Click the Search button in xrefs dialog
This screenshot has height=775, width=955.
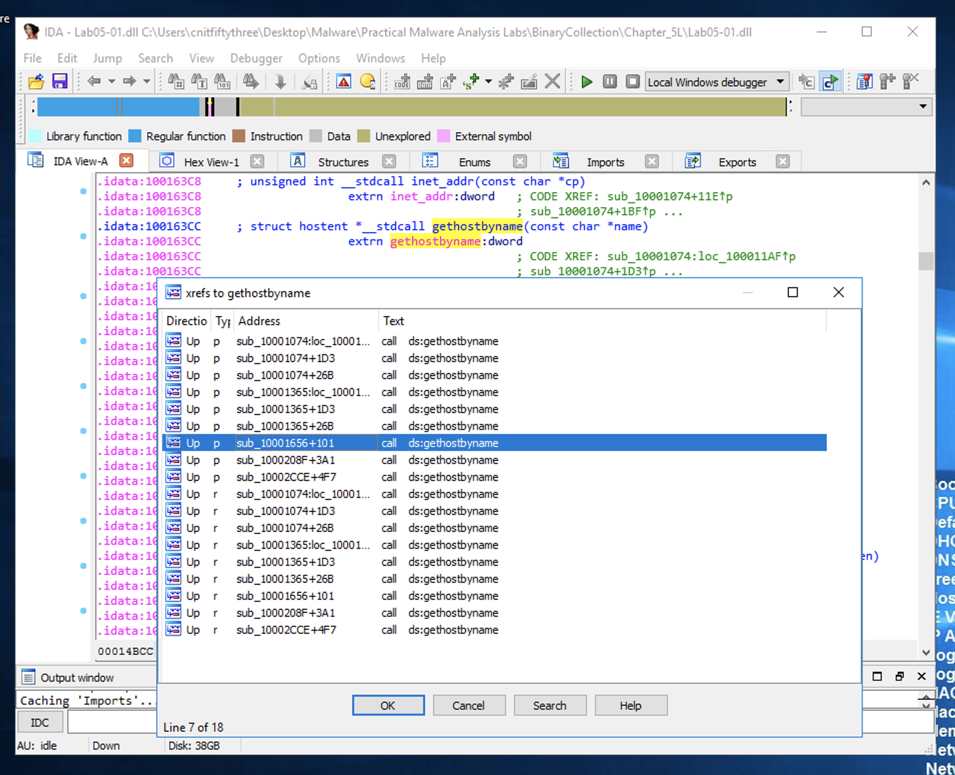pos(549,705)
